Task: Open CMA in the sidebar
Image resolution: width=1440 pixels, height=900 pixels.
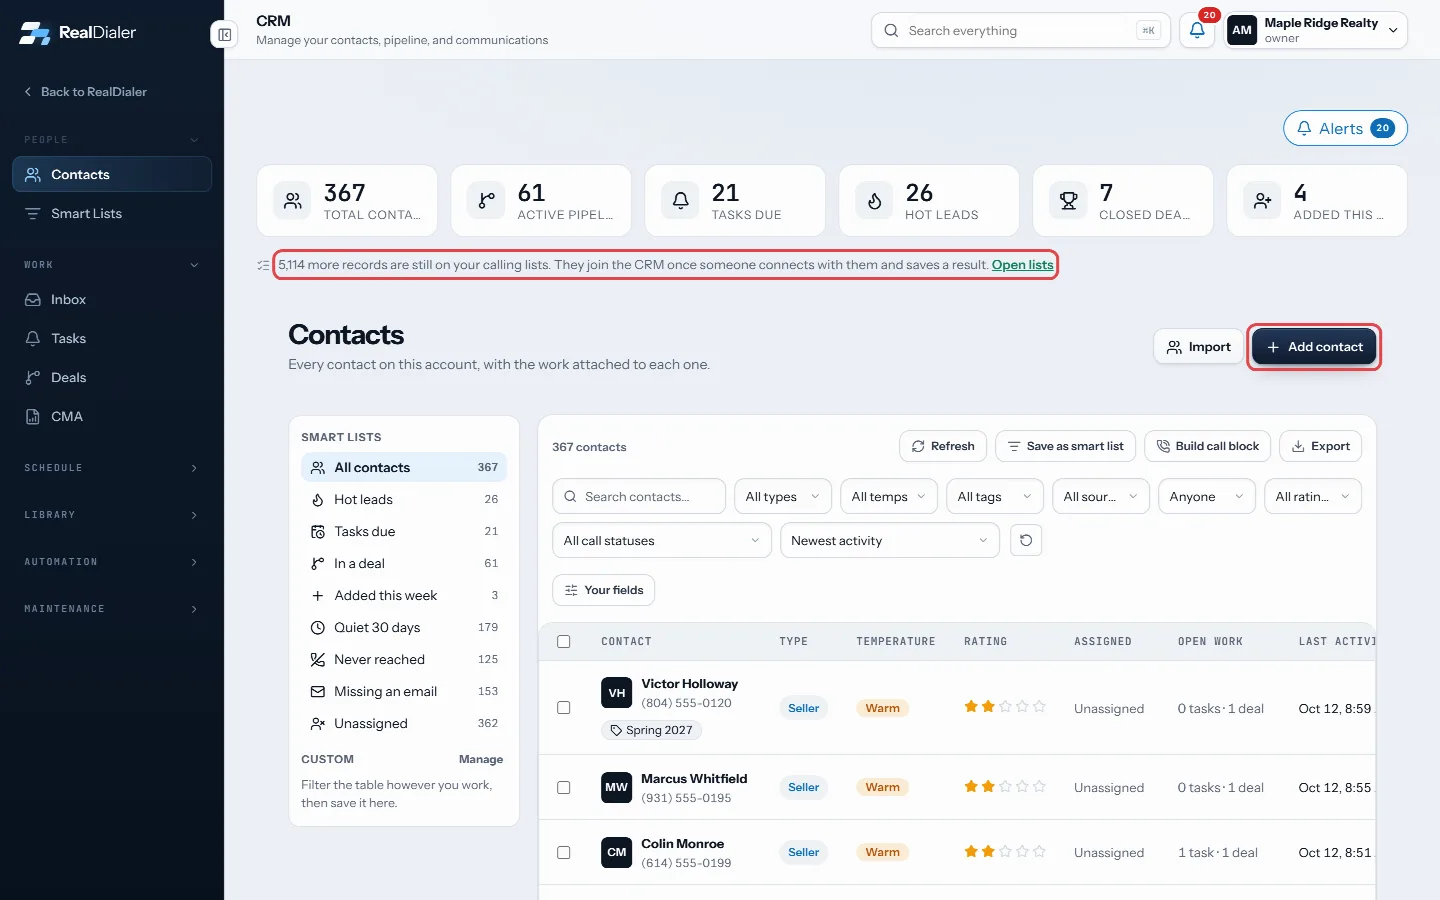Action: coord(112,416)
